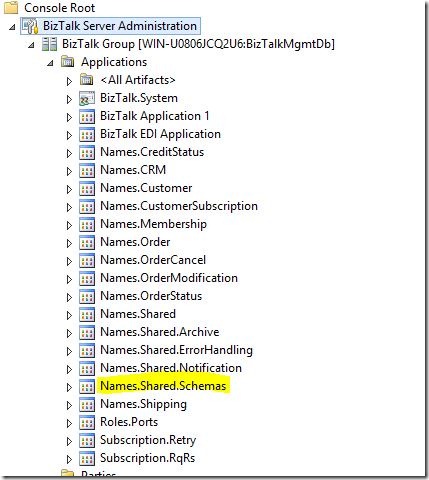This screenshot has height=480, width=429.
Task: Expand the Names.Shared.Notification node
Action: [x=69, y=369]
